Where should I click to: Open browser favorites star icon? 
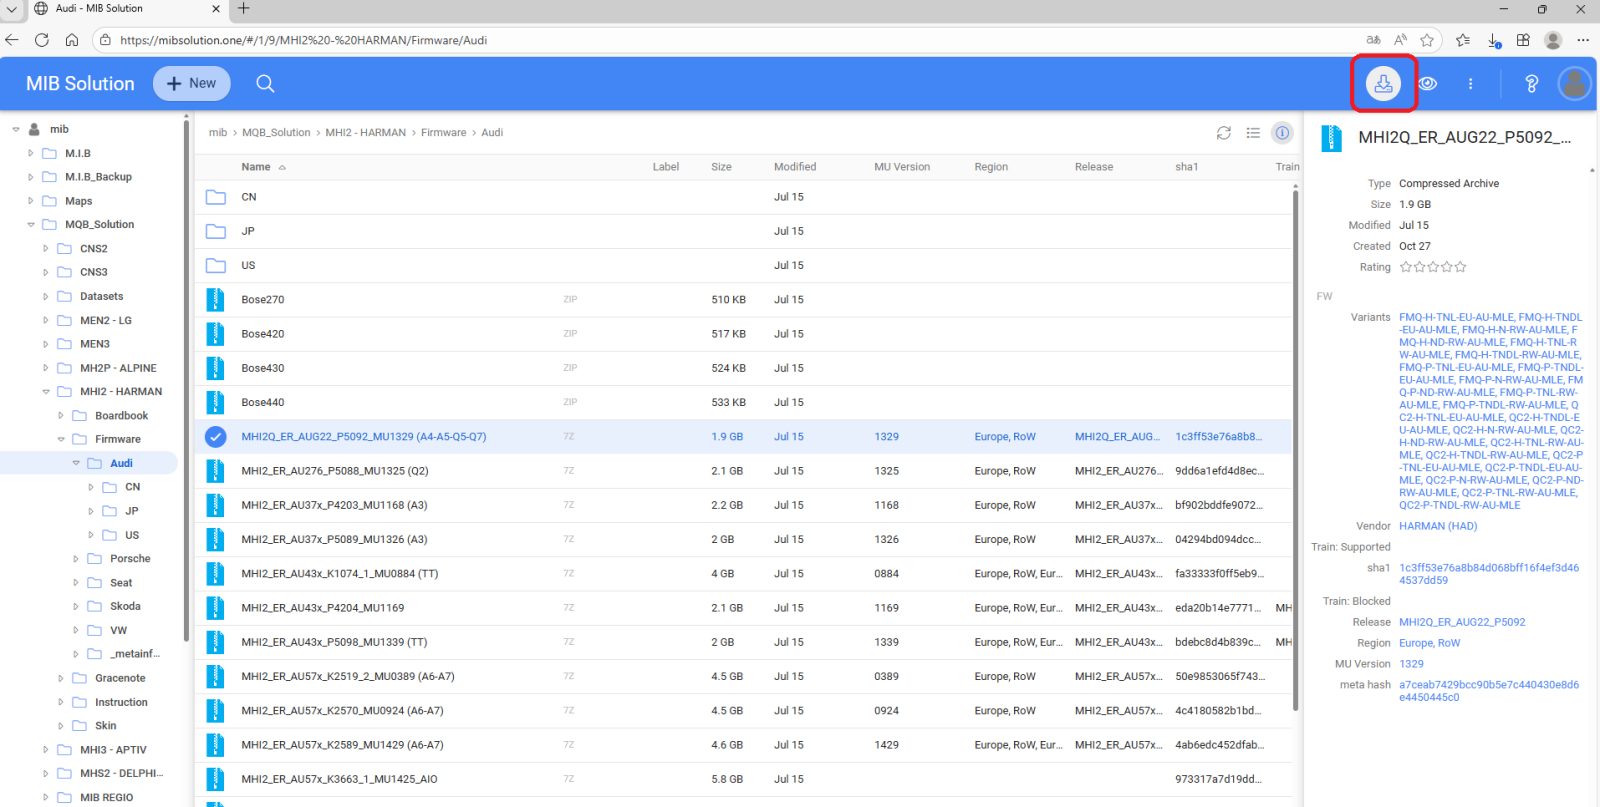pos(1427,40)
